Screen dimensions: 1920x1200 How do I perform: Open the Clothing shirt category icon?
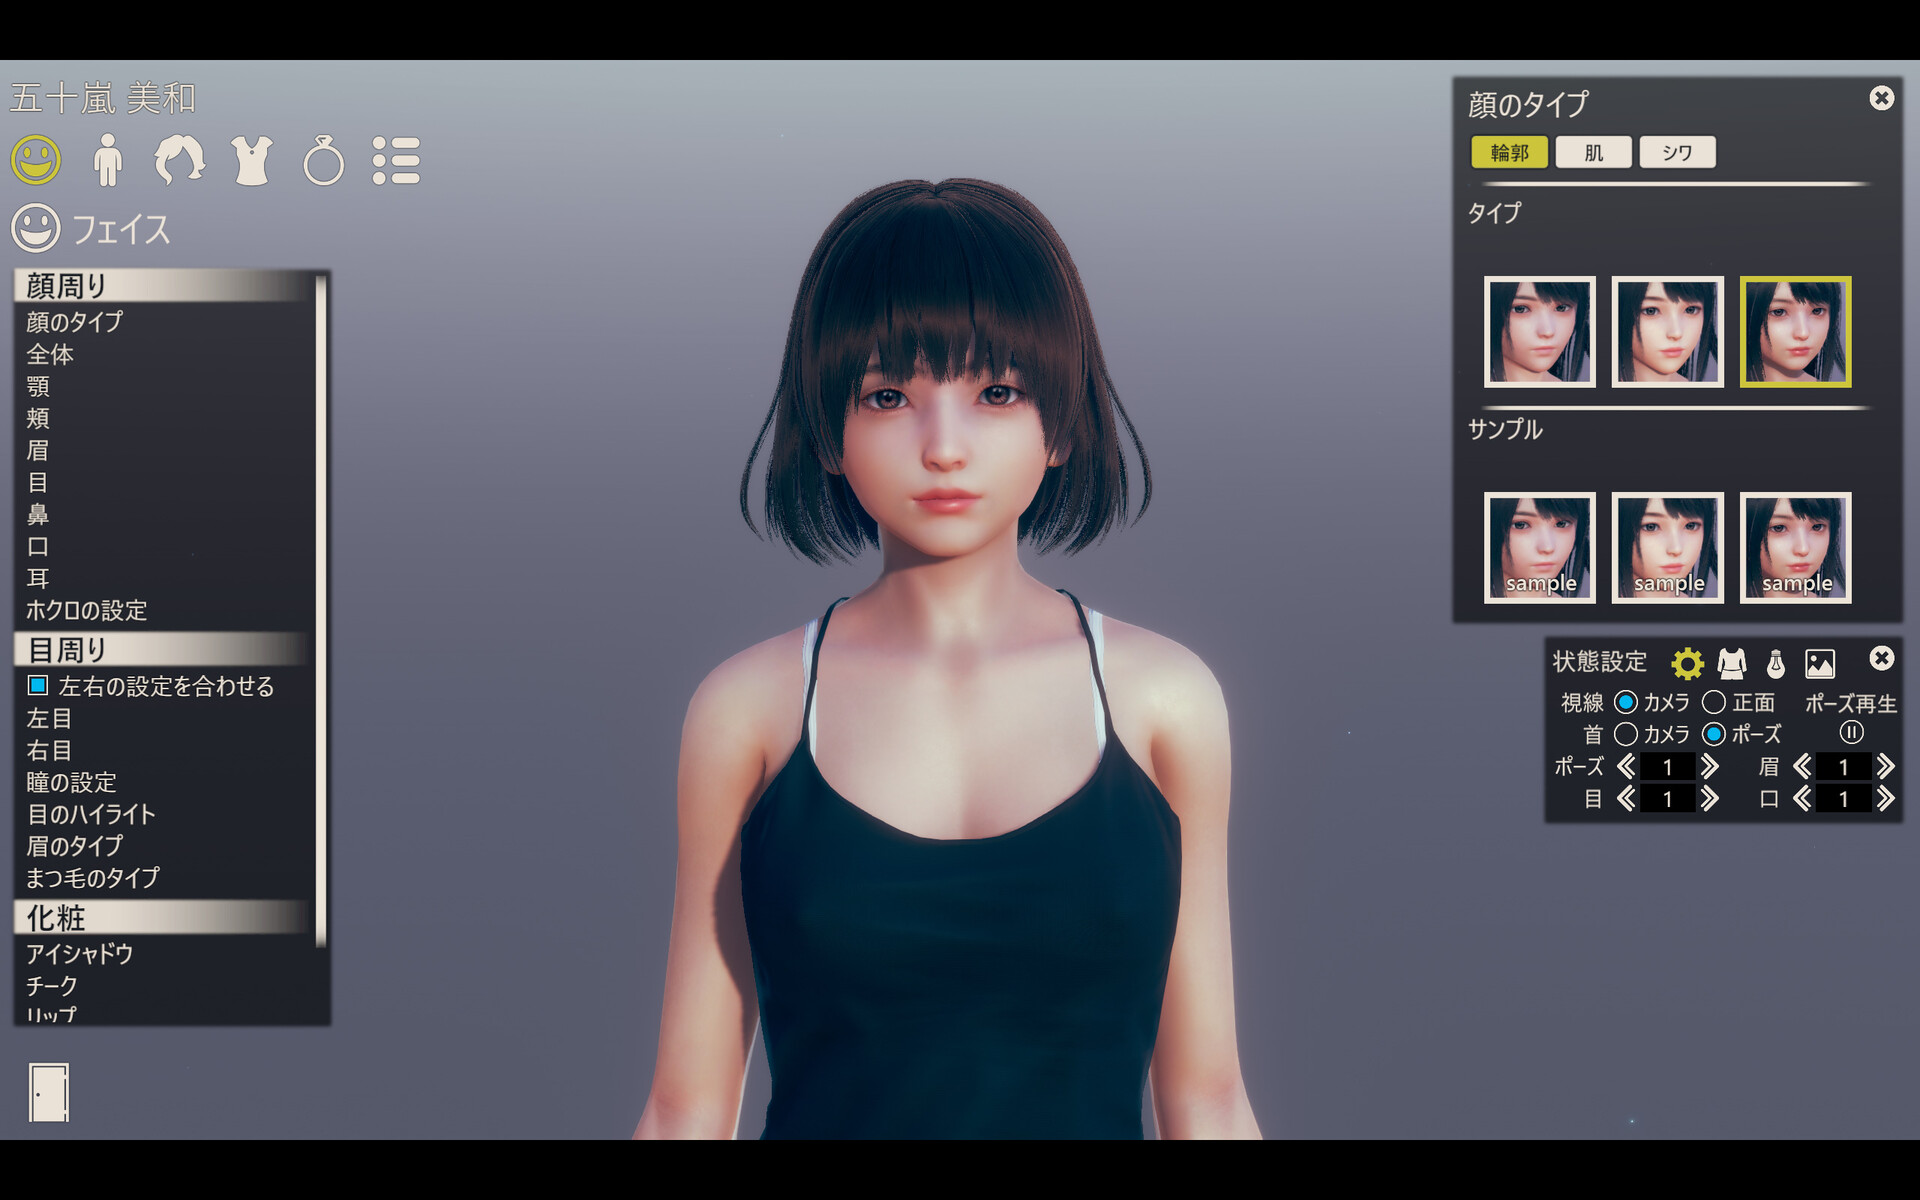[x=252, y=160]
